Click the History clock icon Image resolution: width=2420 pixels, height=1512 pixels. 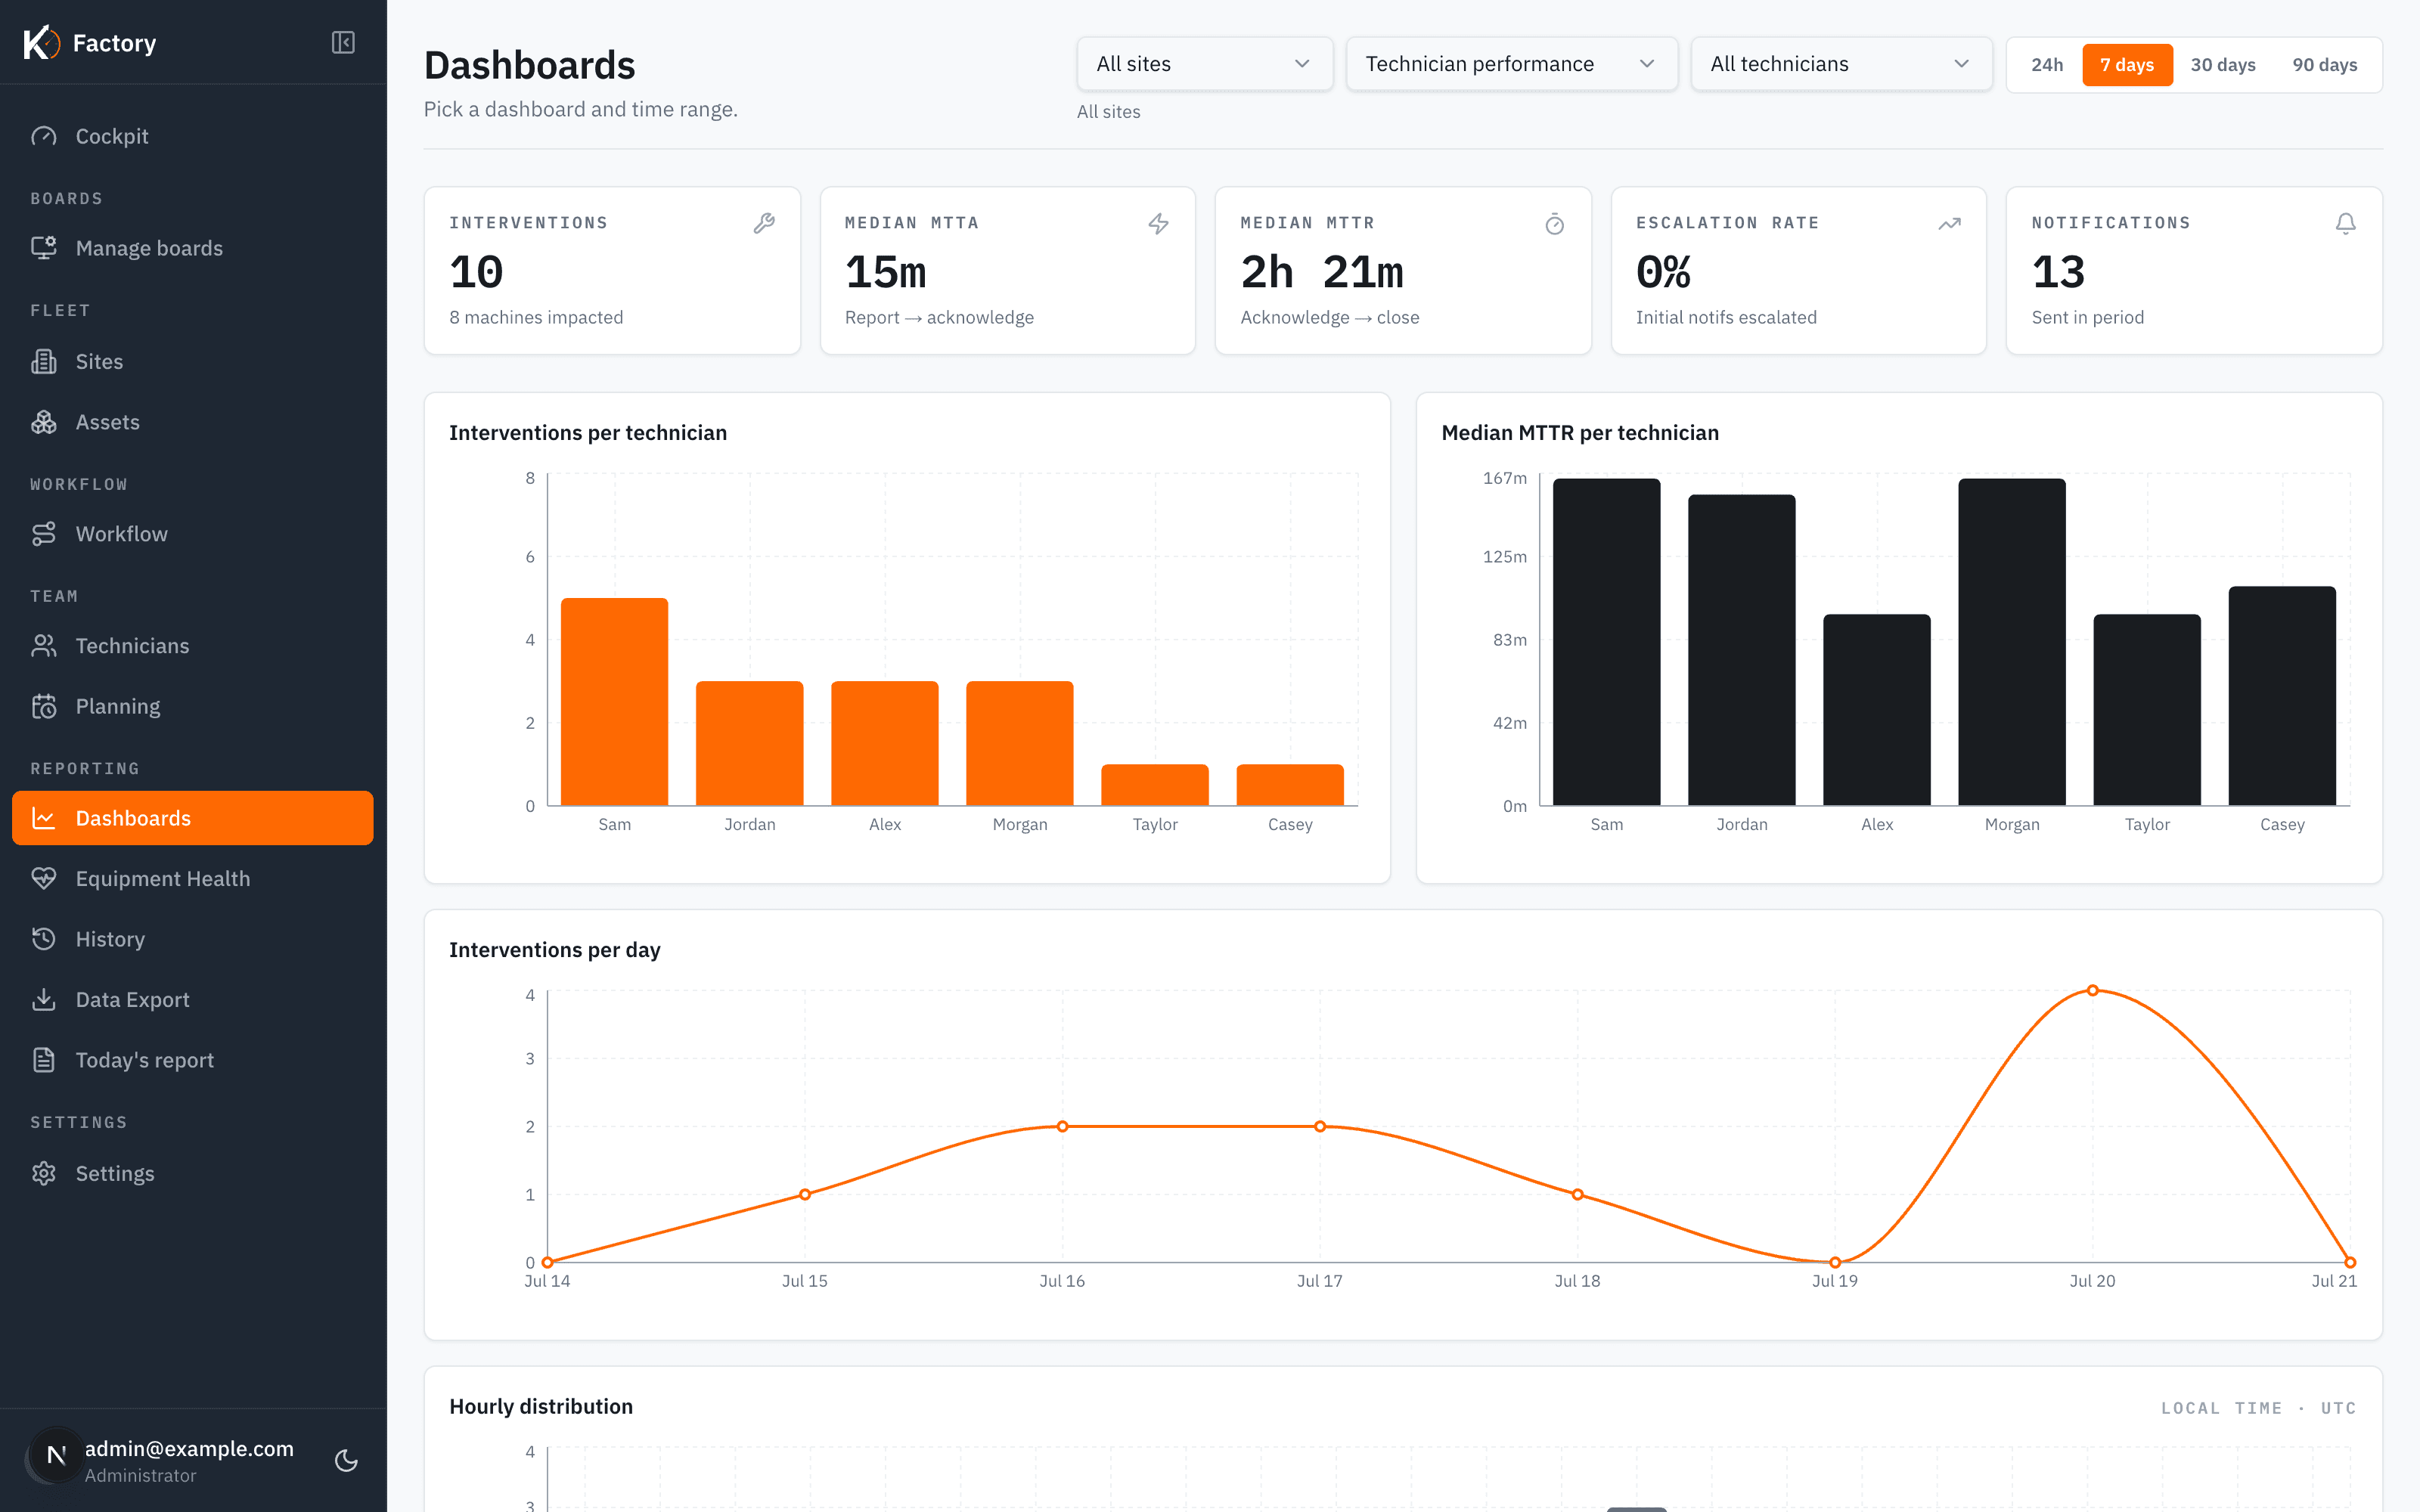pyautogui.click(x=44, y=939)
